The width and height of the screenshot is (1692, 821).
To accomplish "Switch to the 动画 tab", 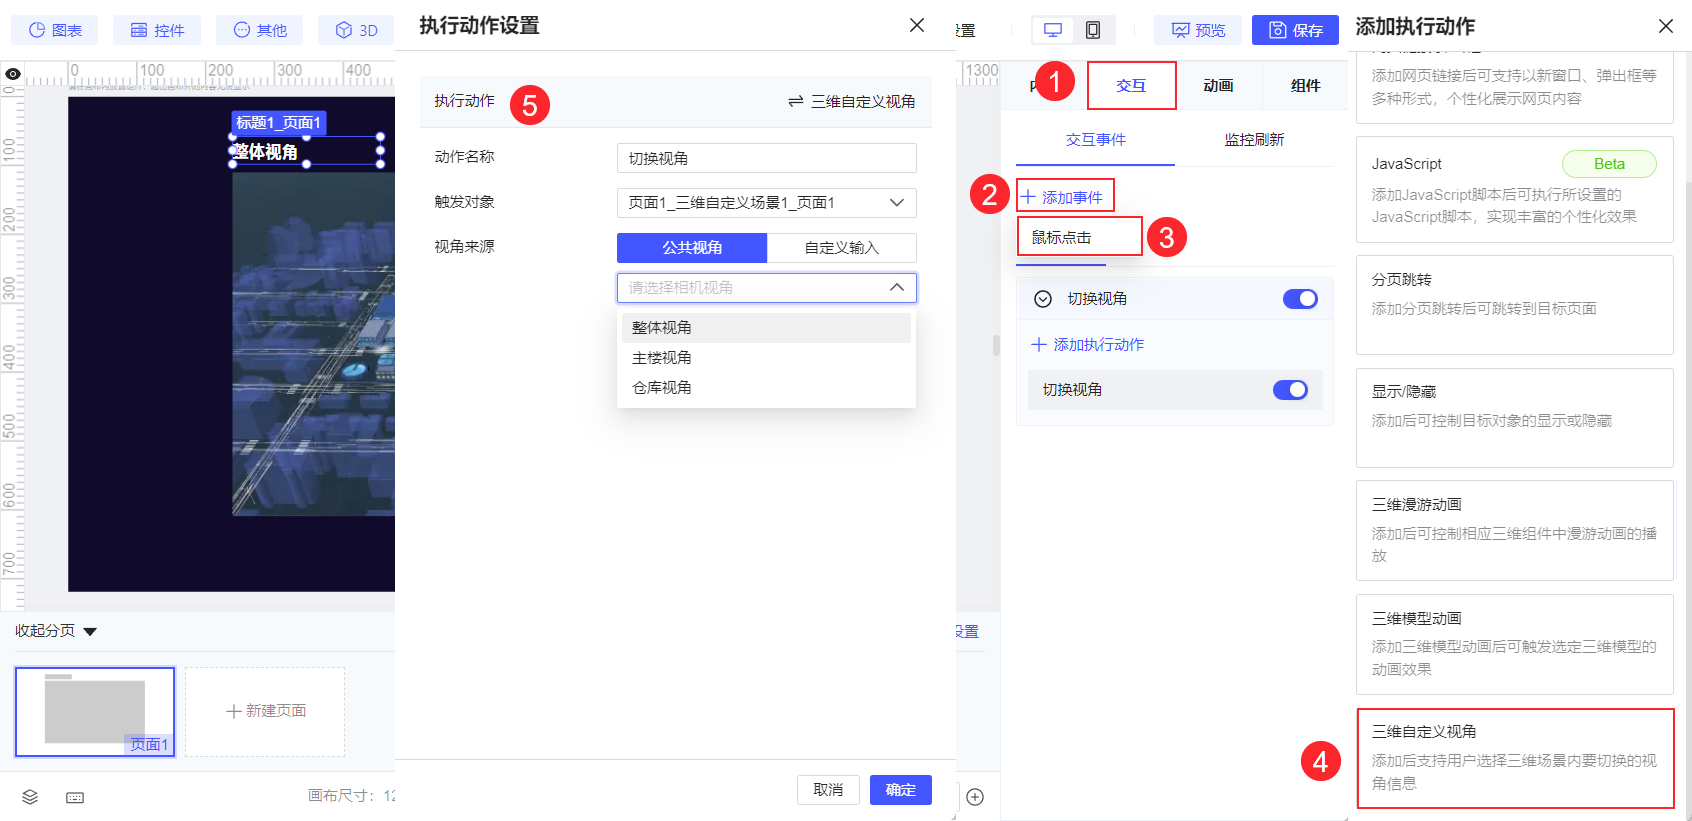I will 1218,85.
